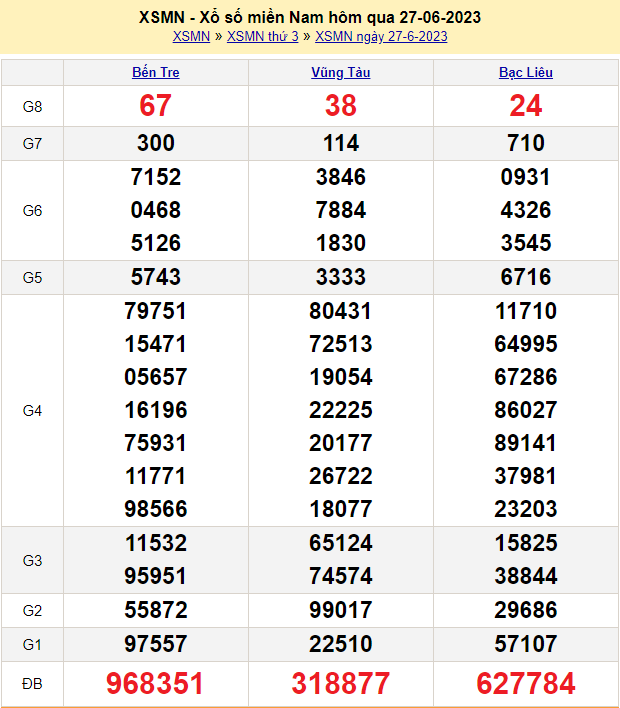620x708 pixels.
Task: Select G1 number 97557 for Bến Tre
Action: pos(156,643)
